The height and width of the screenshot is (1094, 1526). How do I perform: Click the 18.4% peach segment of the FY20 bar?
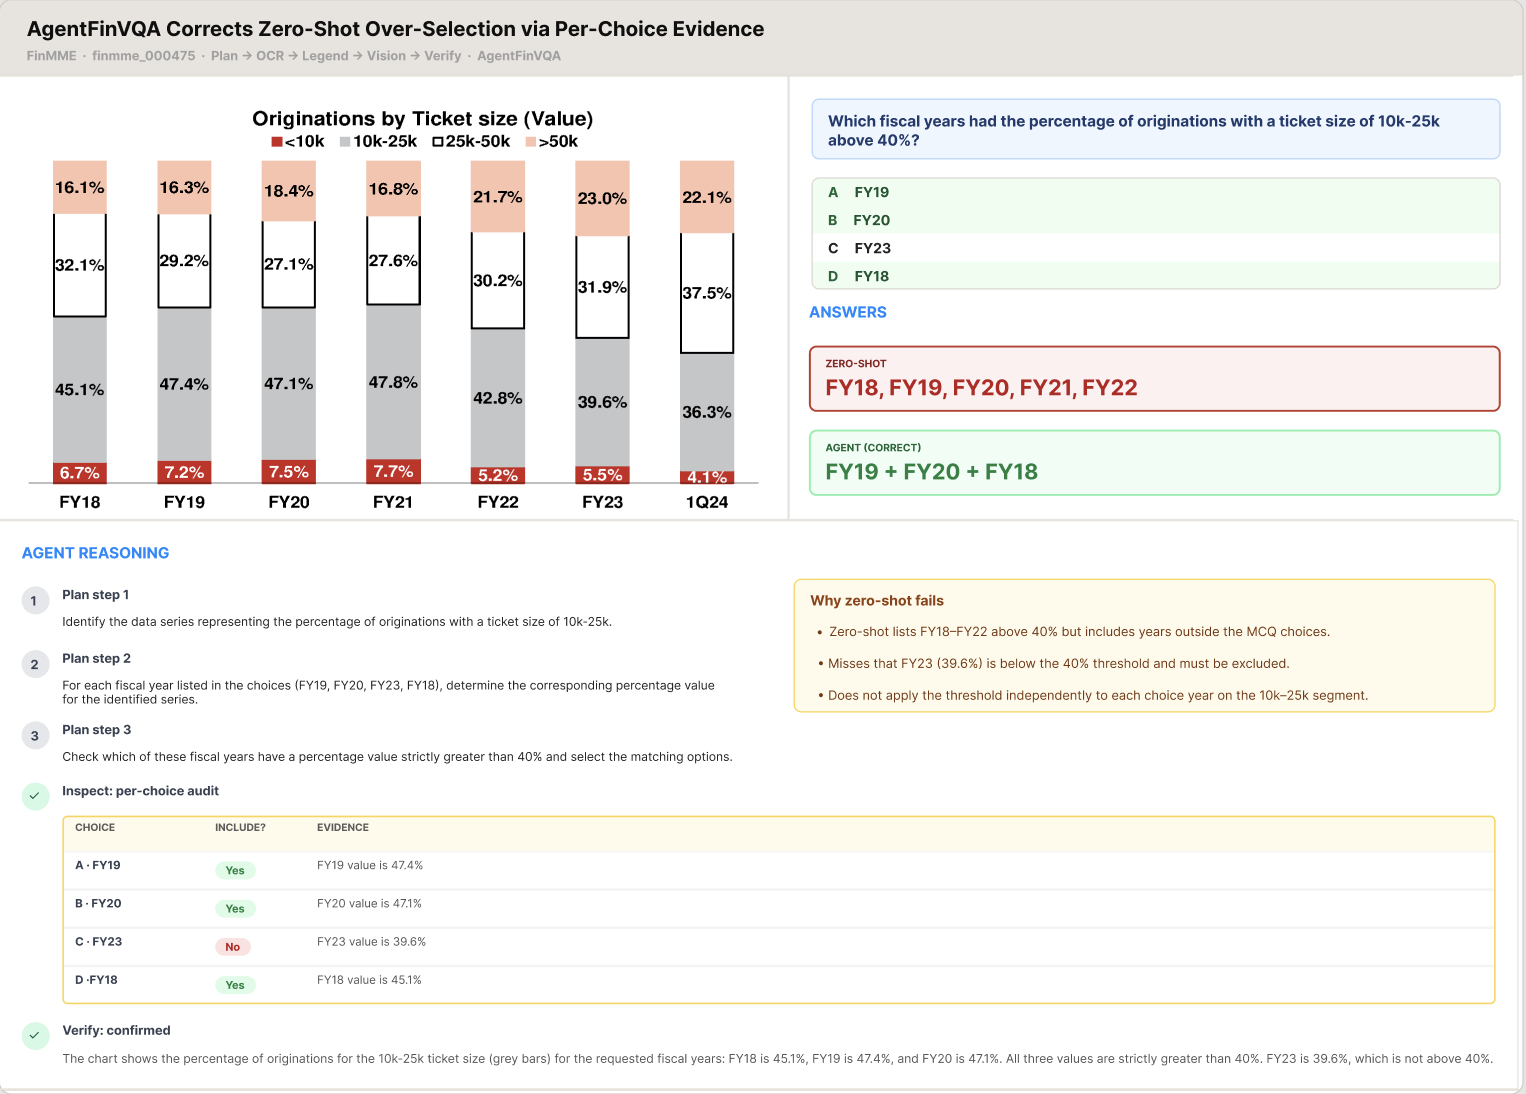click(x=289, y=191)
